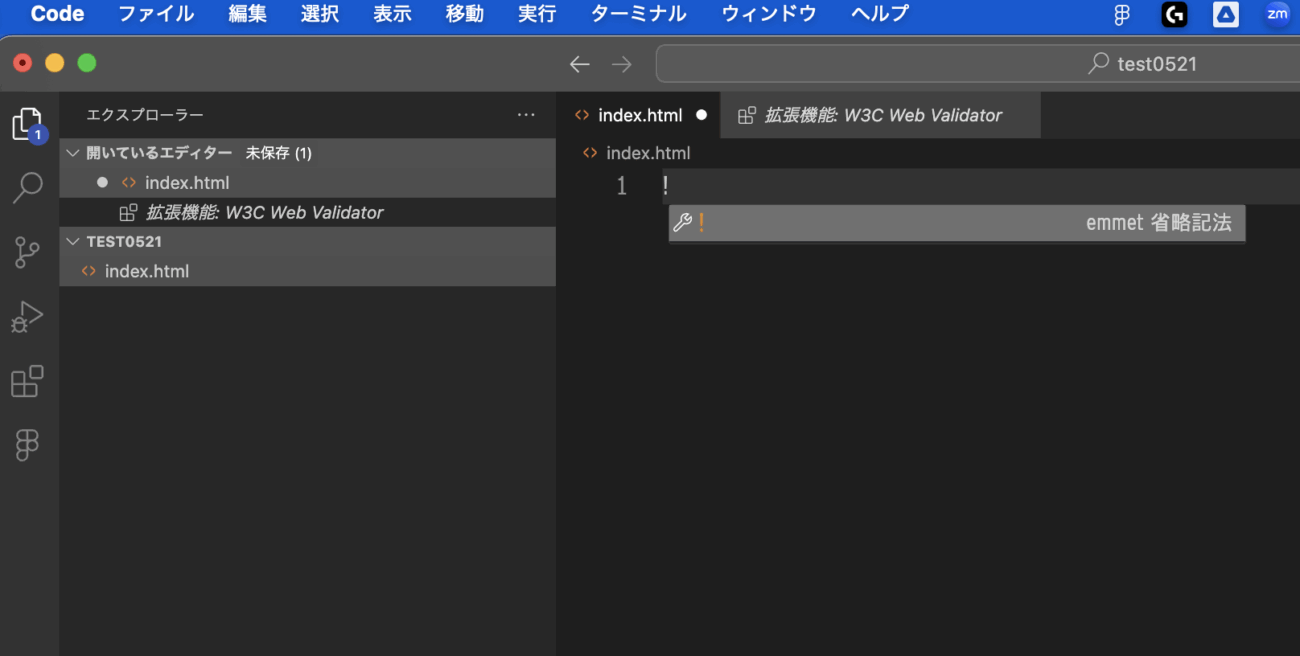The image size is (1300, 656).
Task: Navigate forward with the right arrow
Action: pyautogui.click(x=622, y=64)
